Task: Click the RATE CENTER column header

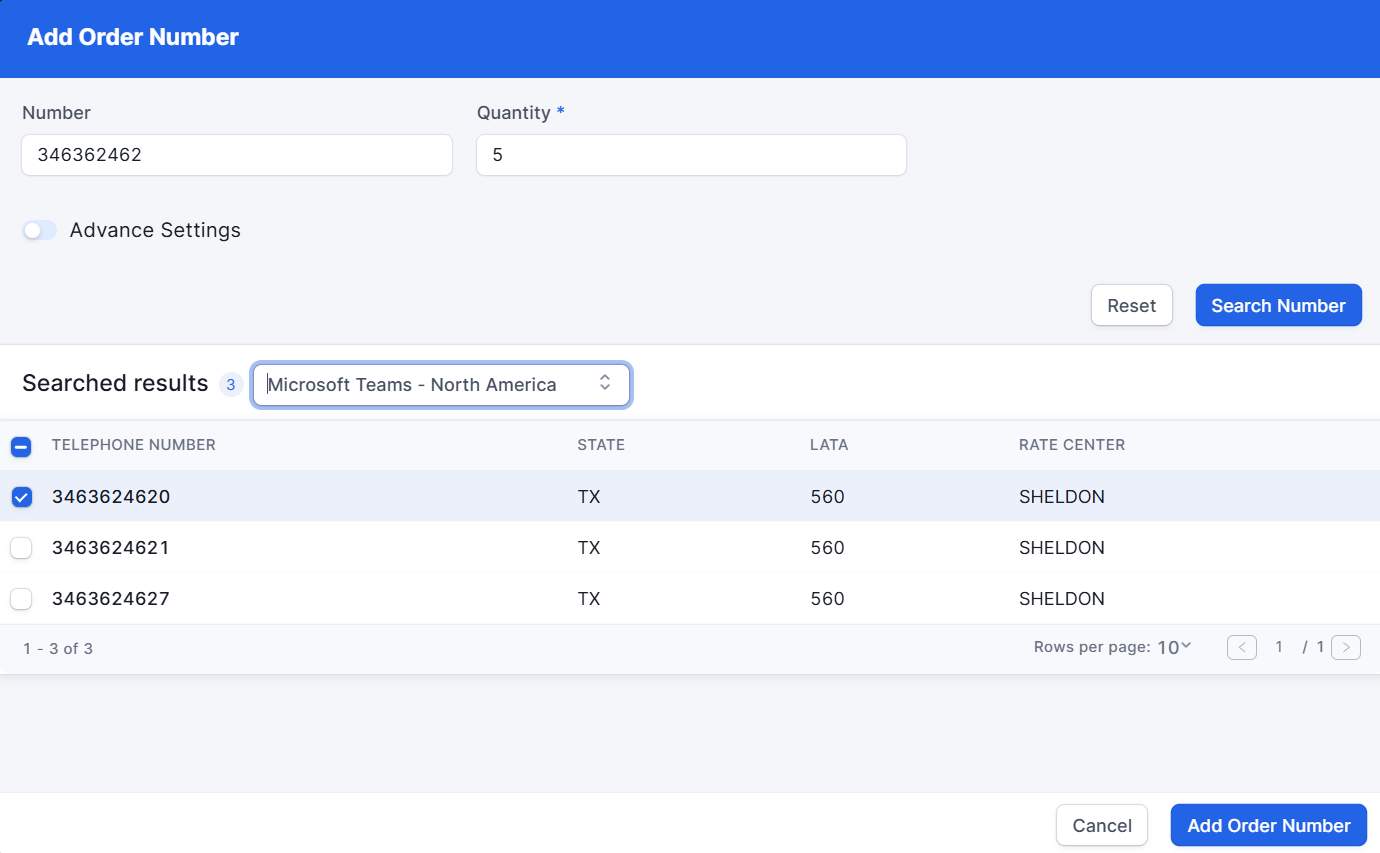Action: [1072, 445]
